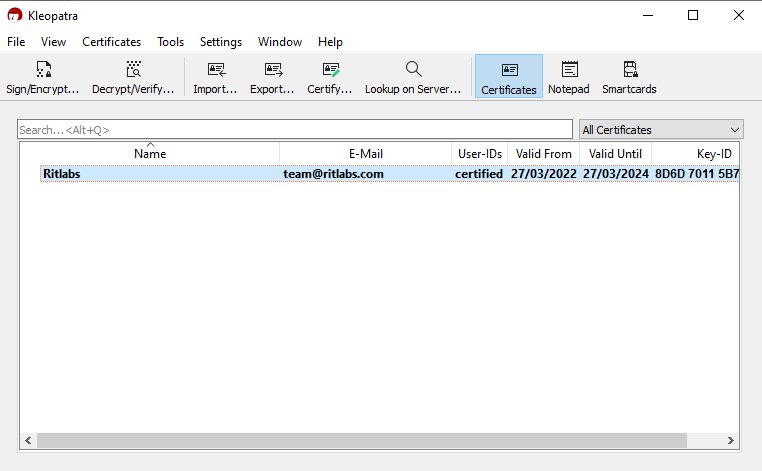Image resolution: width=762 pixels, height=471 pixels.
Task: Open the Settings menu
Action: 221,42
